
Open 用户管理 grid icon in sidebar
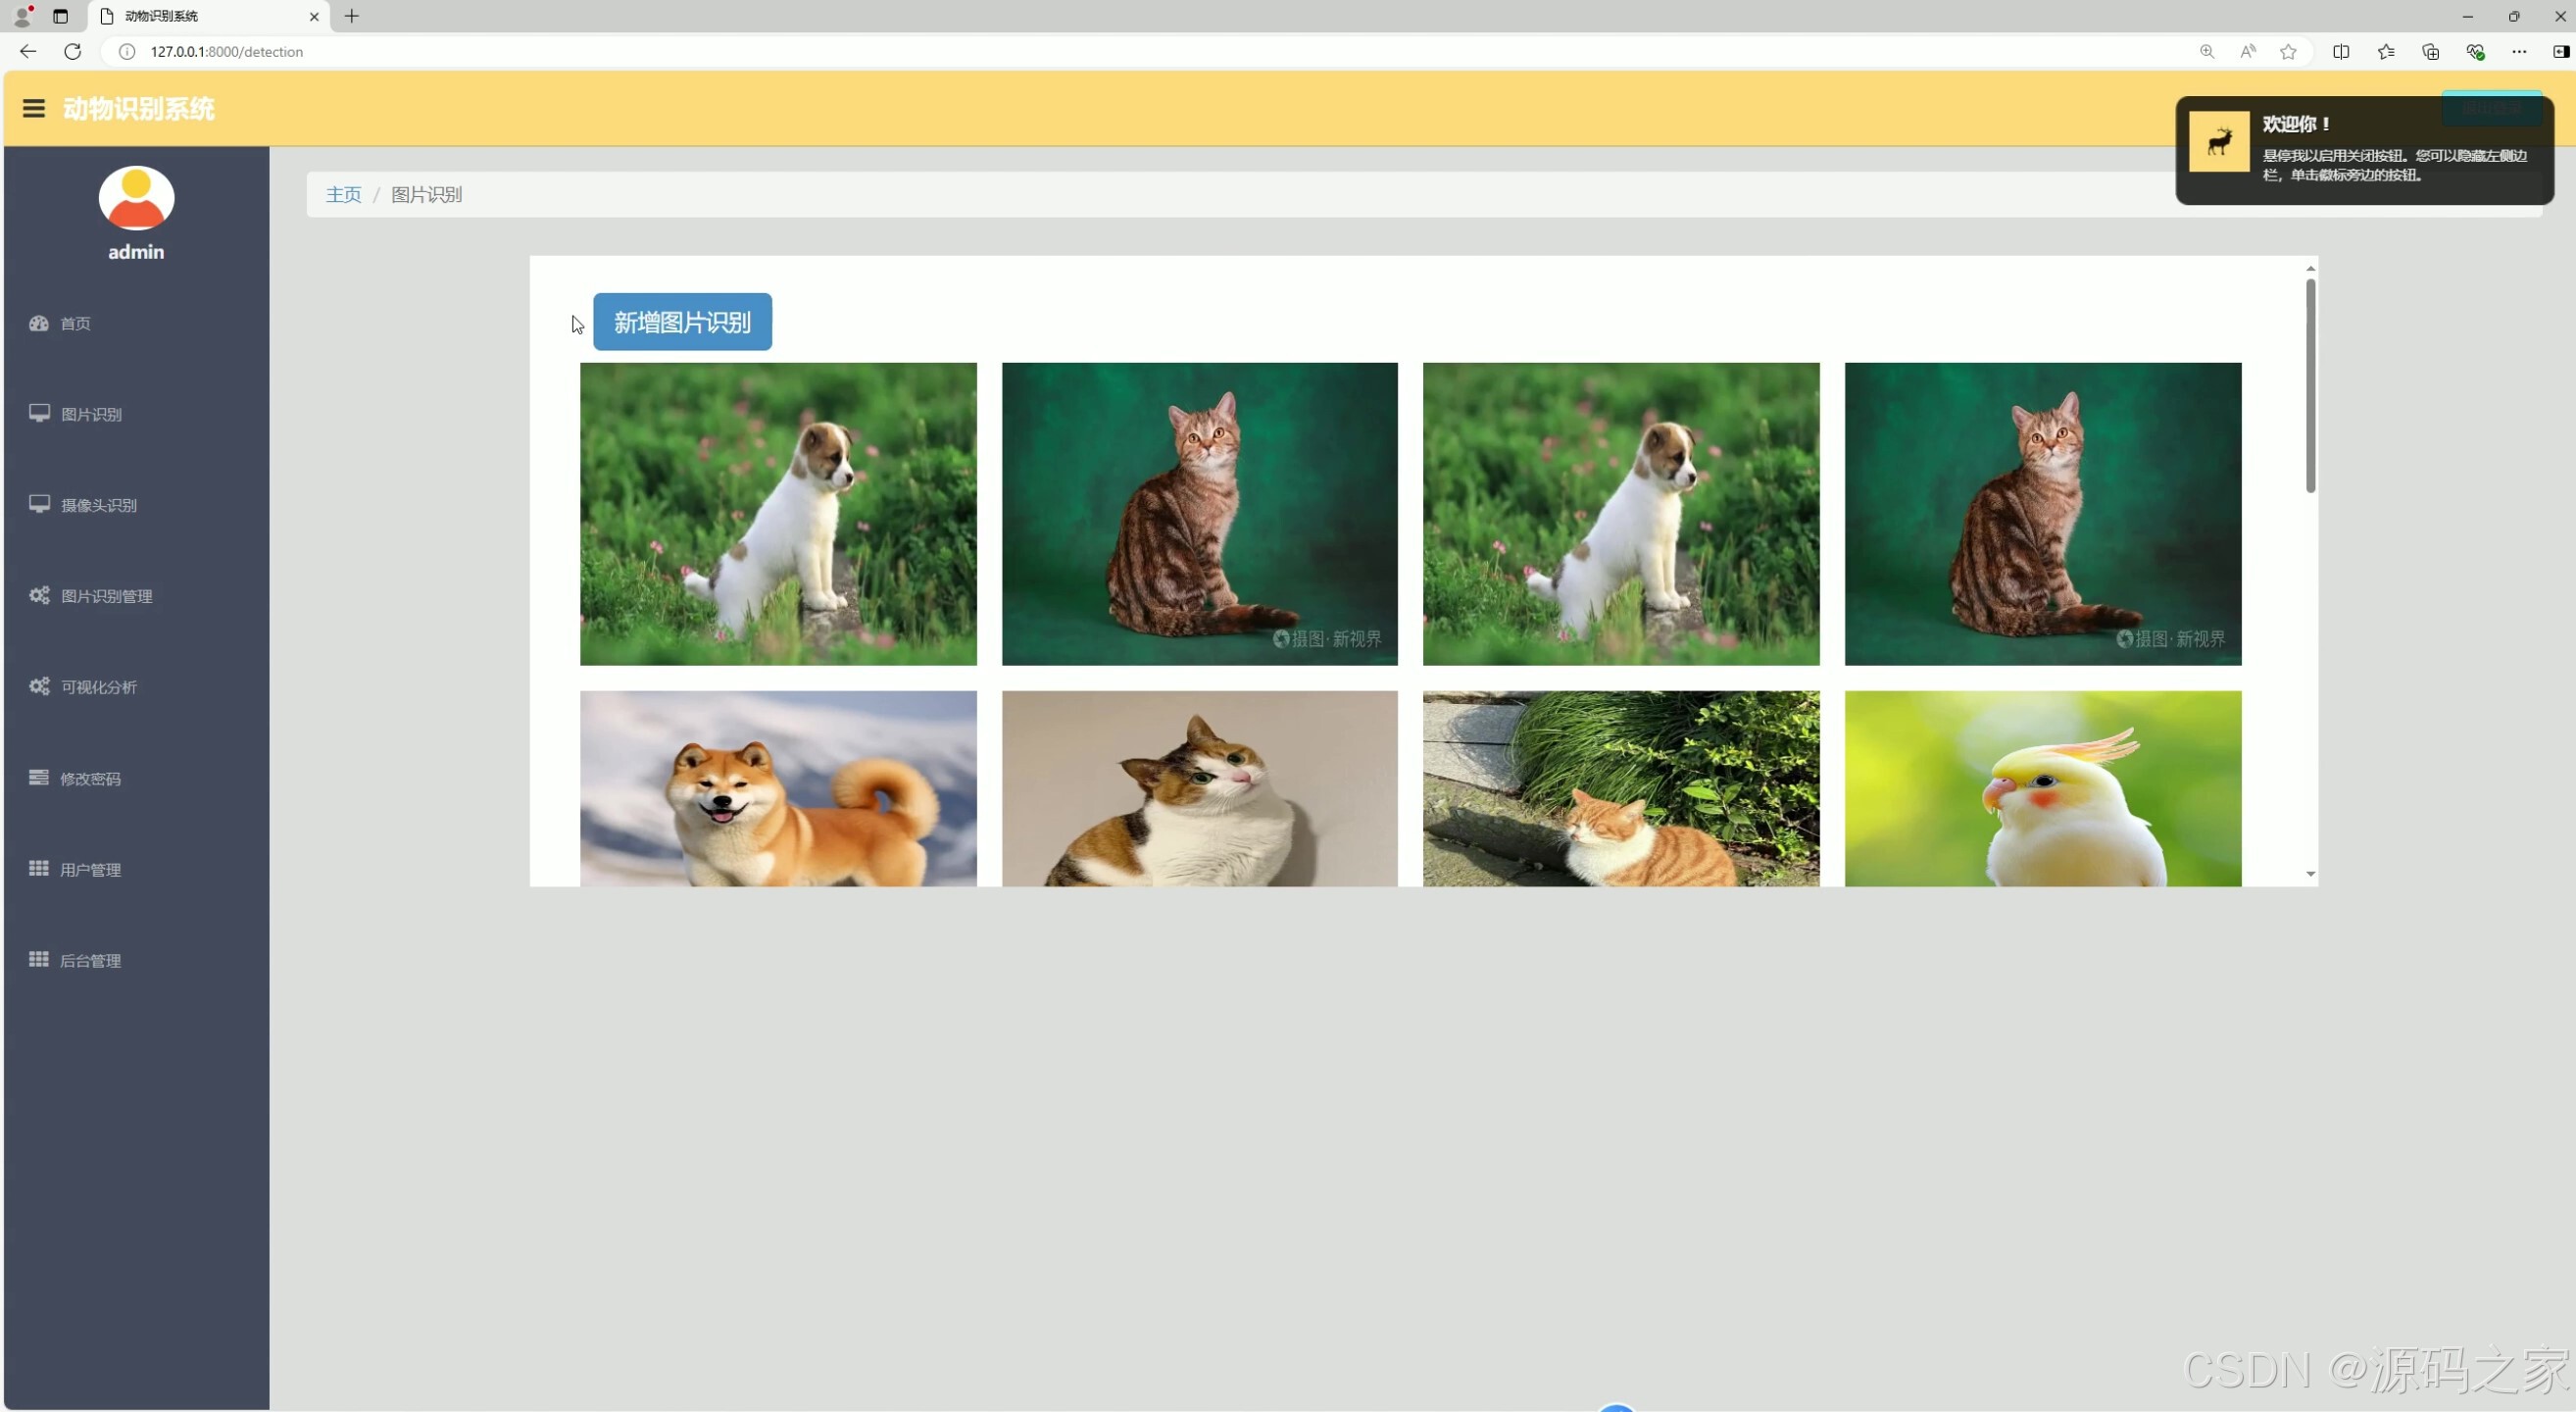pyautogui.click(x=39, y=868)
